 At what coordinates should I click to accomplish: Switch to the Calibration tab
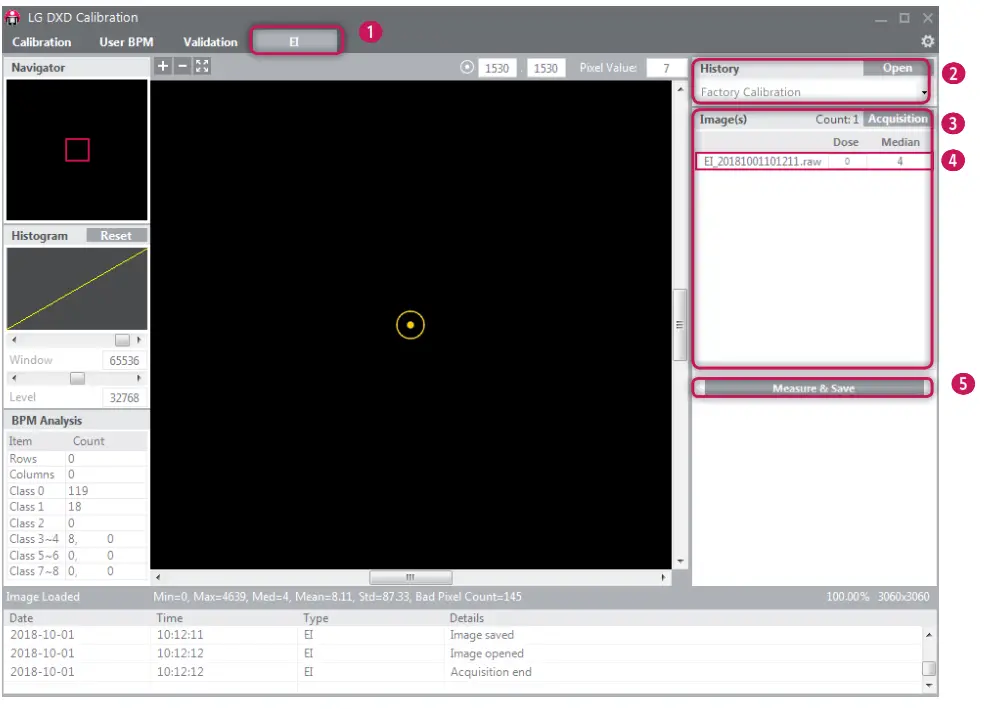tap(42, 42)
